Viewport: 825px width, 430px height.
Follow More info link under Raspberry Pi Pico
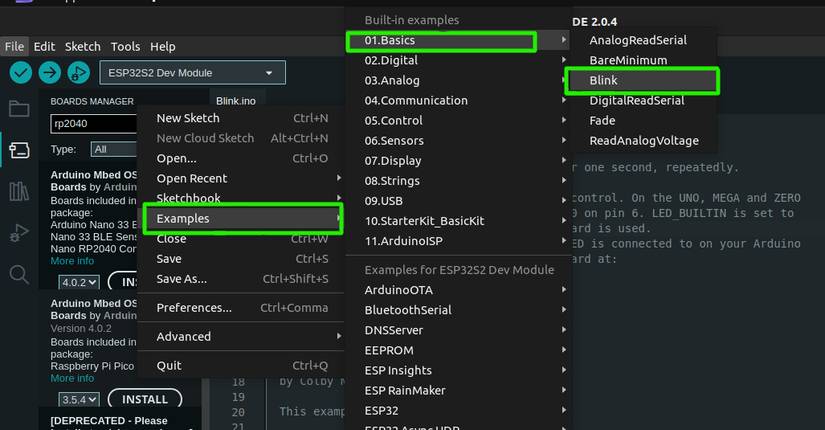[x=72, y=378]
